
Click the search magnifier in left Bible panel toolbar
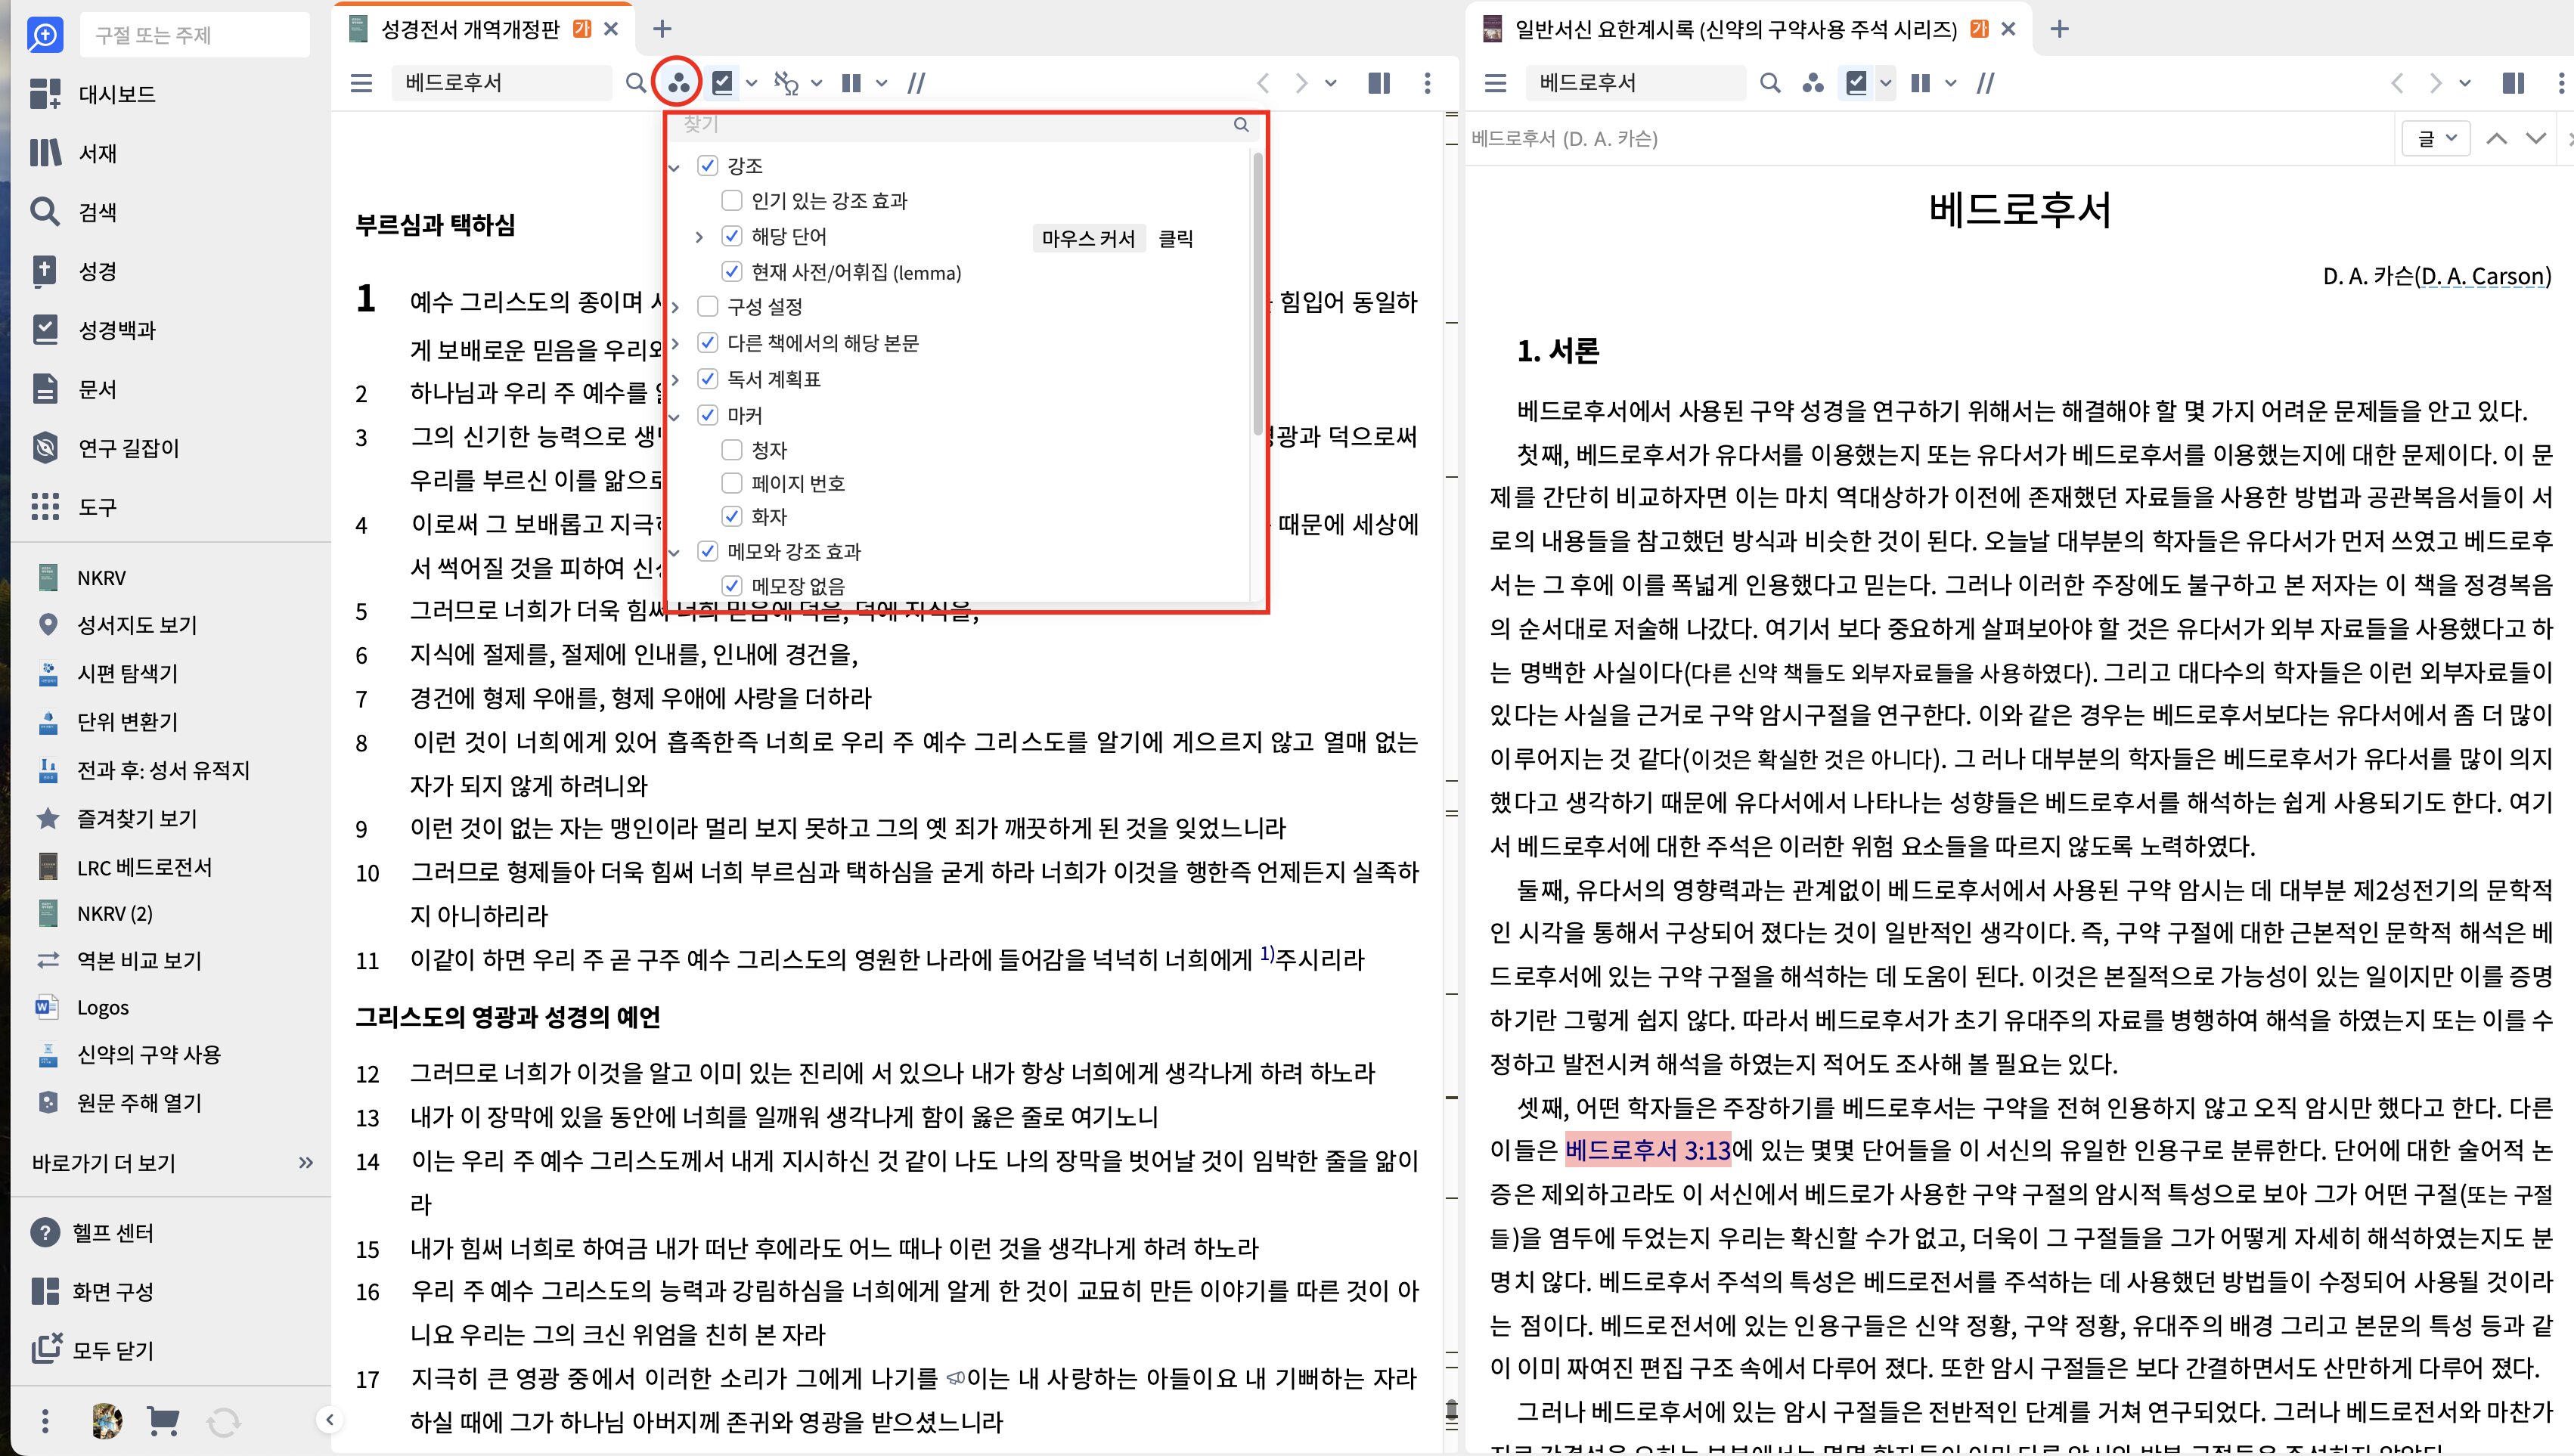636,83
